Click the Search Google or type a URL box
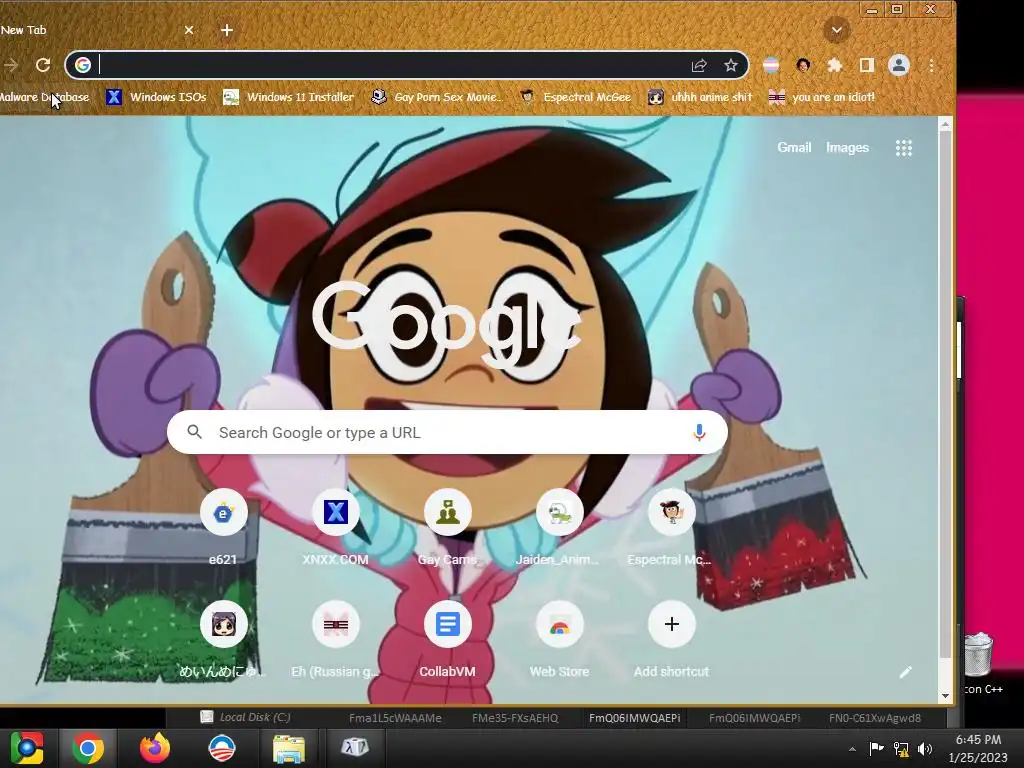The image size is (1024, 768). [x=447, y=432]
